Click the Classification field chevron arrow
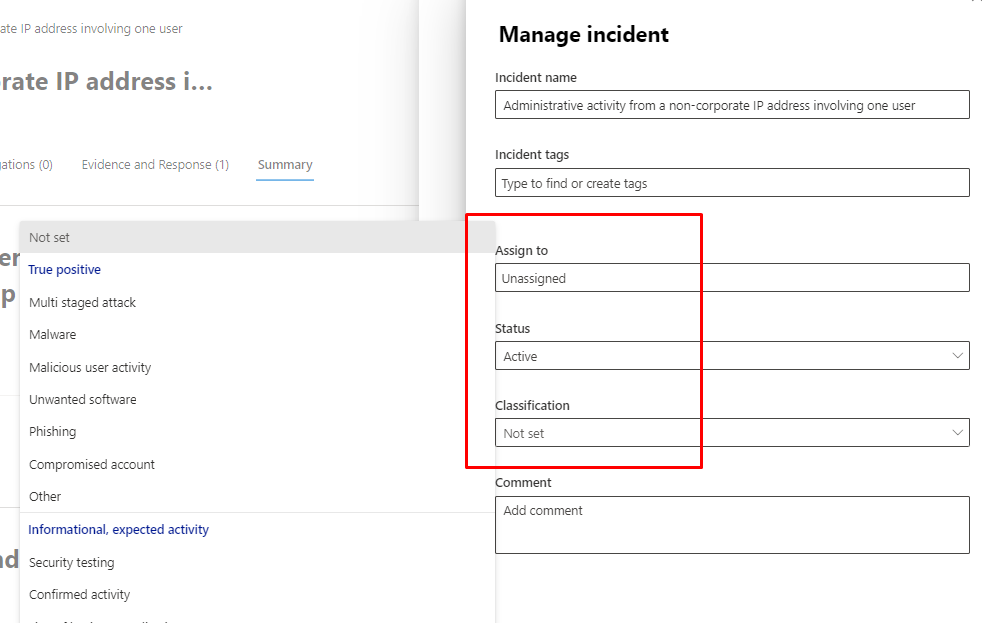 (x=957, y=433)
